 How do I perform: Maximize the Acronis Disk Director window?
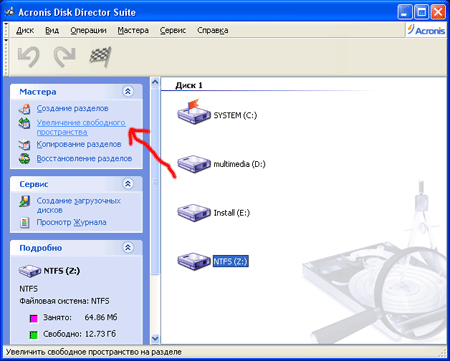pos(421,13)
